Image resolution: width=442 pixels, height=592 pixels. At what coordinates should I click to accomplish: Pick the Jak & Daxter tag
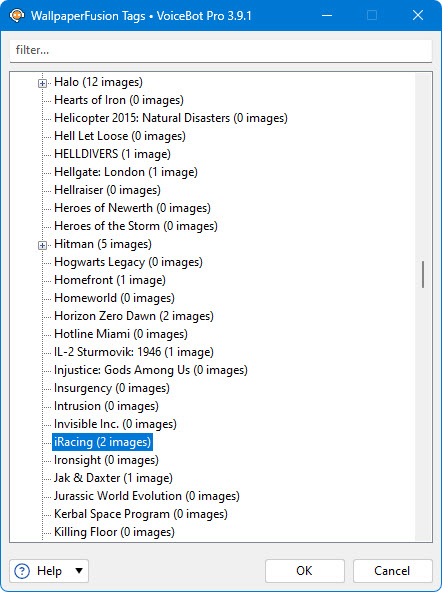[113, 478]
